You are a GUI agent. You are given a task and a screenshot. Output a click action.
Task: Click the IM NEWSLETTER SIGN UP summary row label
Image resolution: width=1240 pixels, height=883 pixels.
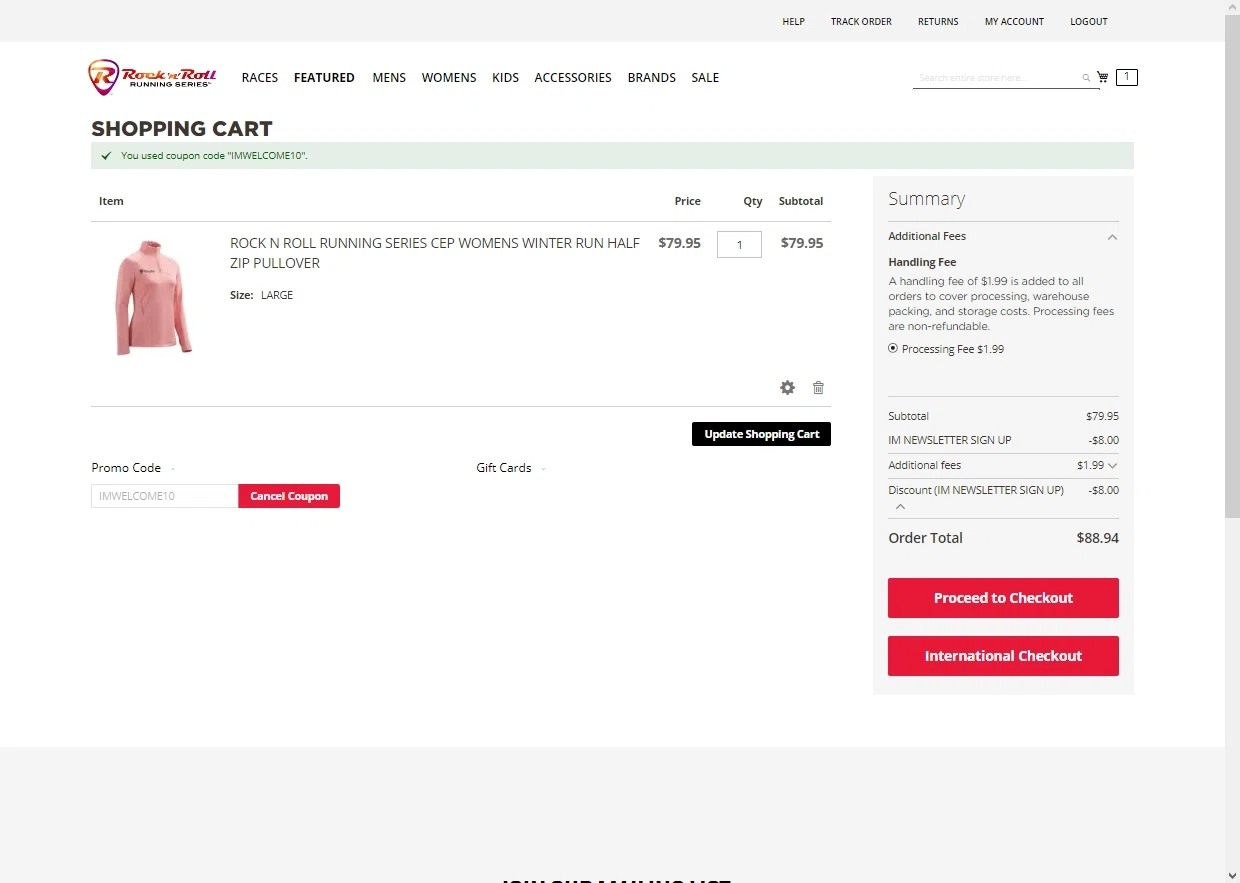[x=949, y=440]
